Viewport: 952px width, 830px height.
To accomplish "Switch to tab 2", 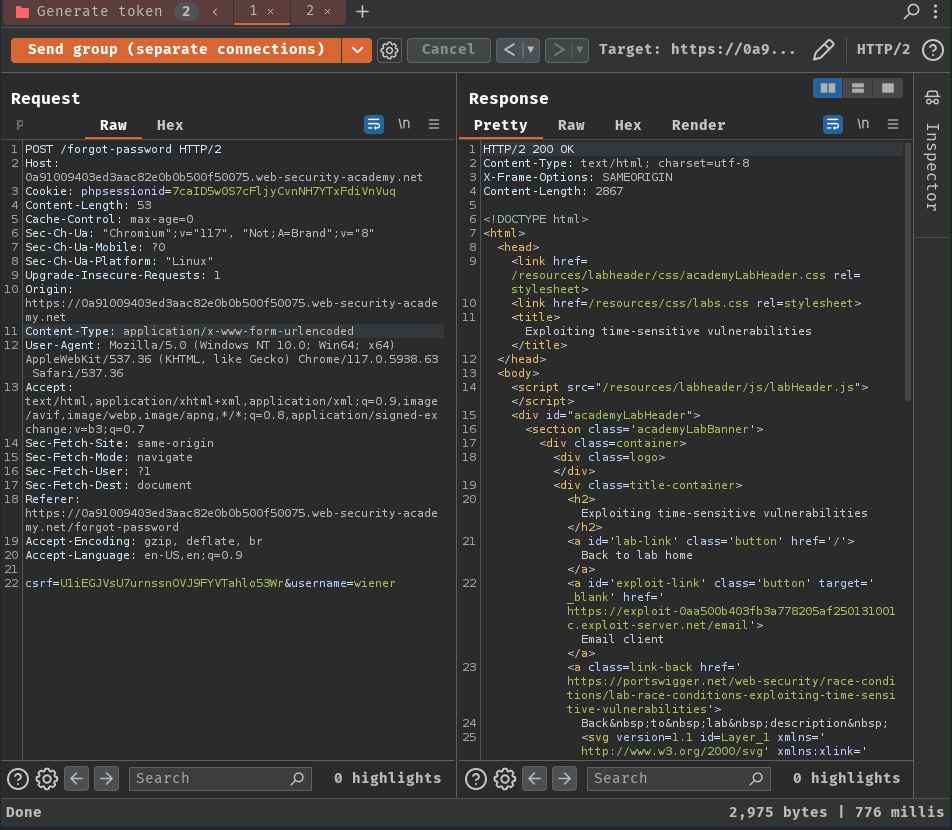I will click(x=310, y=11).
